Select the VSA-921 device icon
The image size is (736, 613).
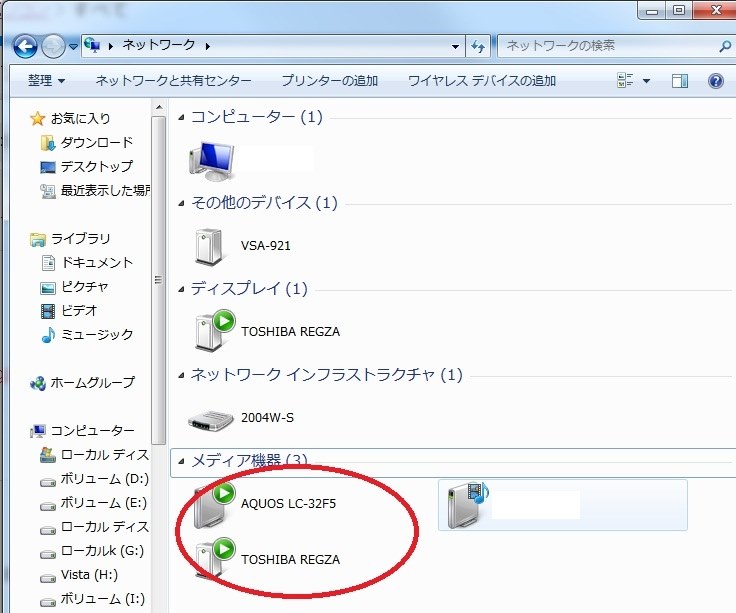(209, 246)
